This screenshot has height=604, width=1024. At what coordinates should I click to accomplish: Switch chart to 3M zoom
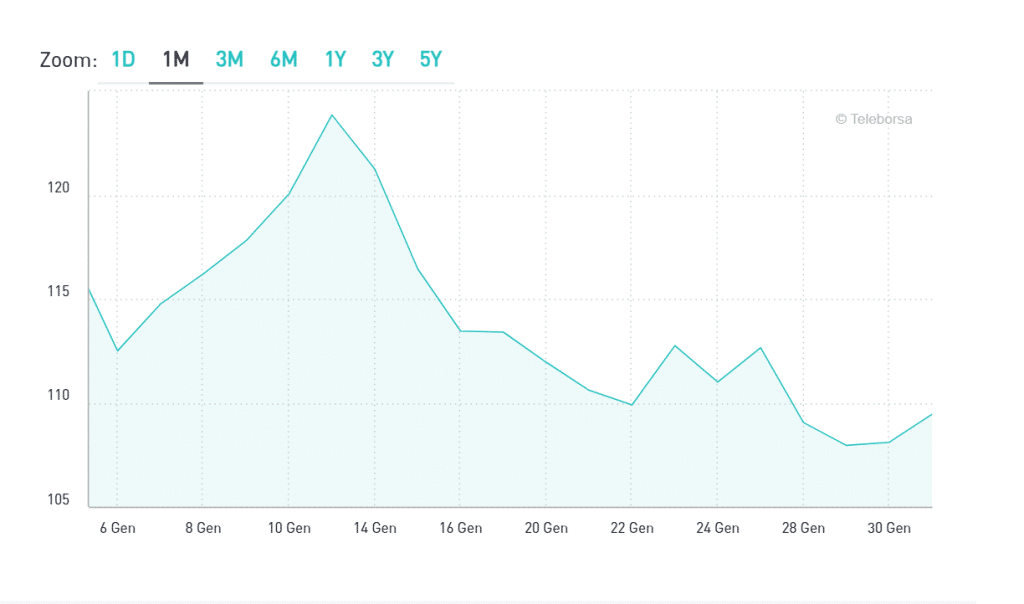(229, 60)
